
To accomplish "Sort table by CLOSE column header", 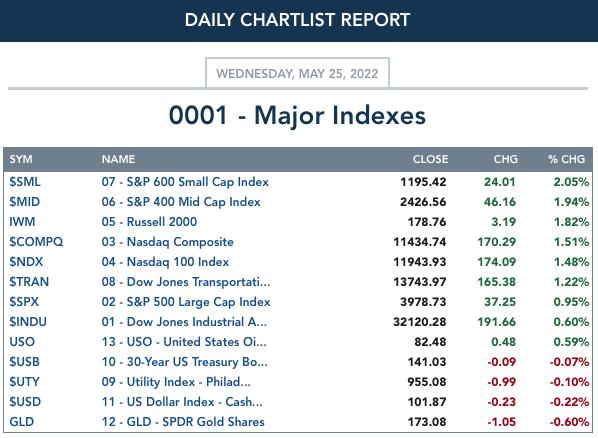I will tap(430, 159).
